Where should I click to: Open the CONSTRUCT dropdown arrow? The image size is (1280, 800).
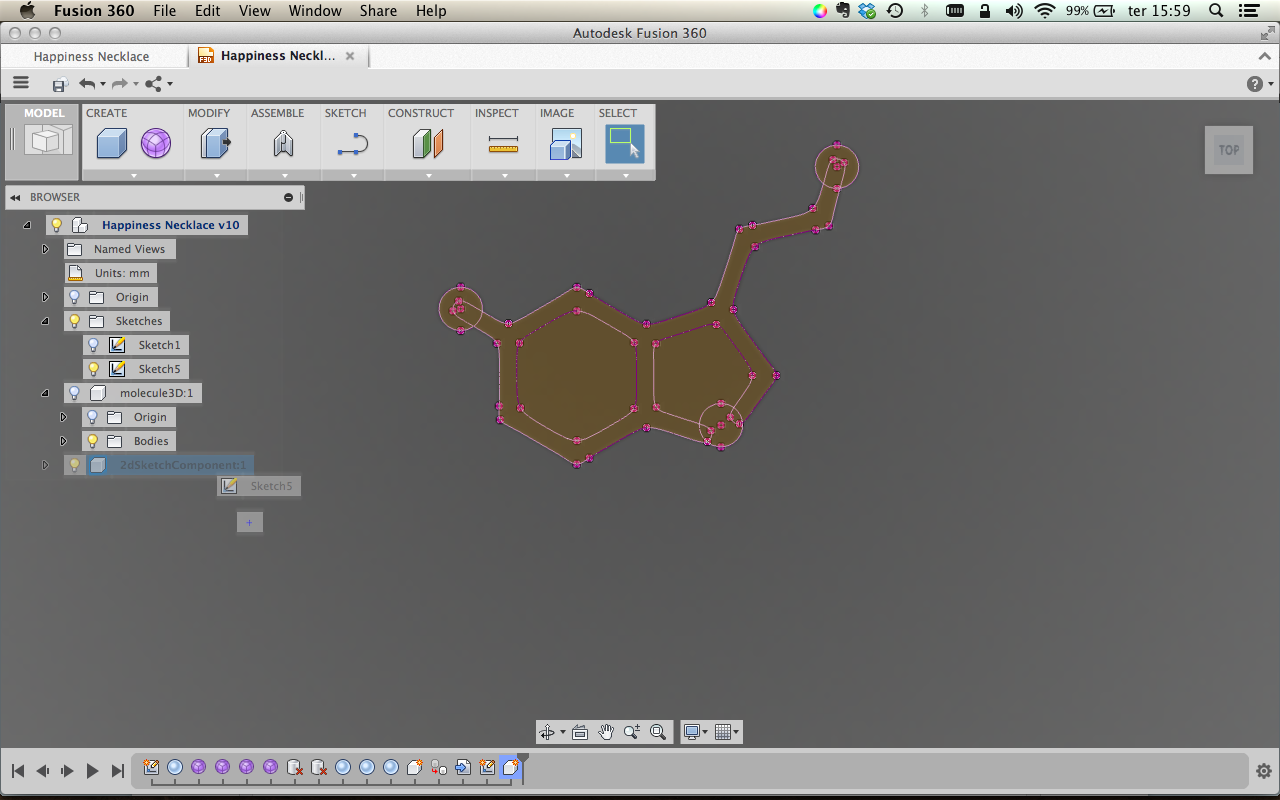[428, 175]
